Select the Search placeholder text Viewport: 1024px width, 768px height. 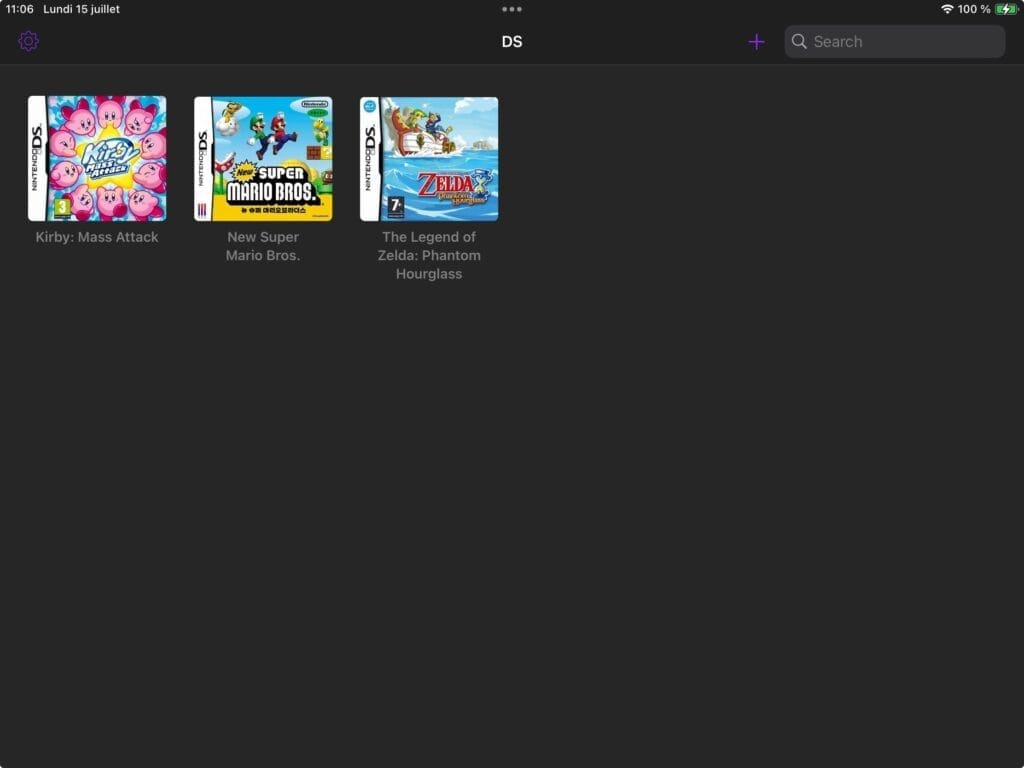point(840,41)
